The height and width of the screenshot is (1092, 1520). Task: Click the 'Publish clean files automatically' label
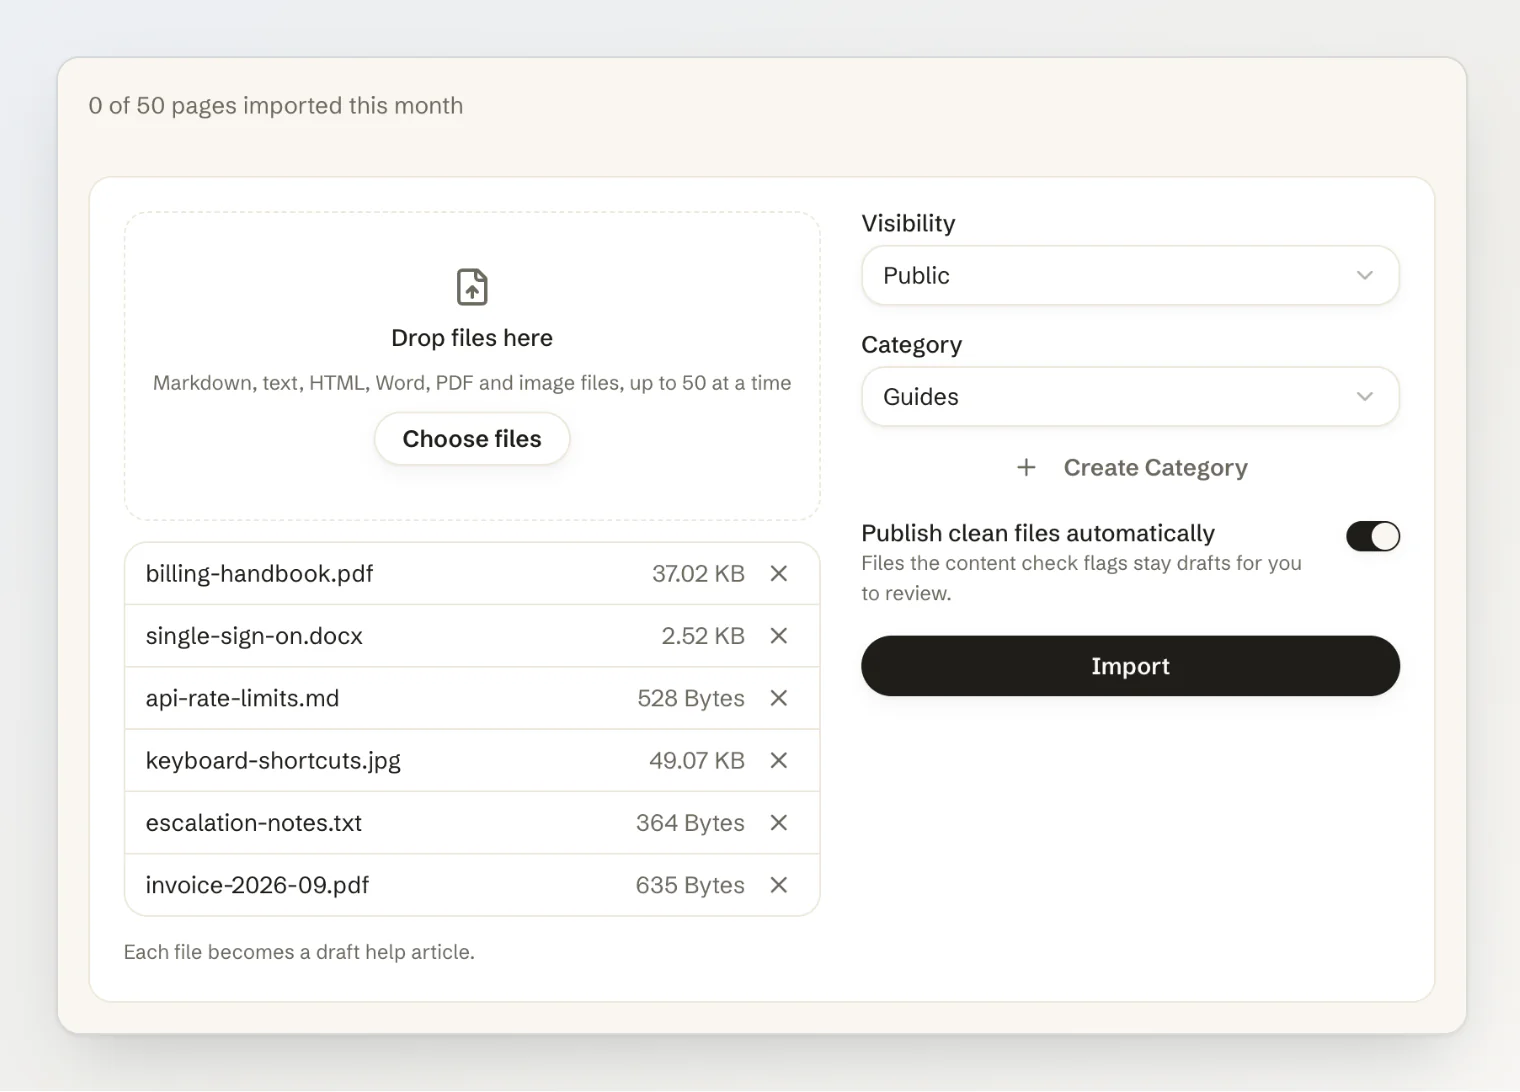pyautogui.click(x=1038, y=533)
